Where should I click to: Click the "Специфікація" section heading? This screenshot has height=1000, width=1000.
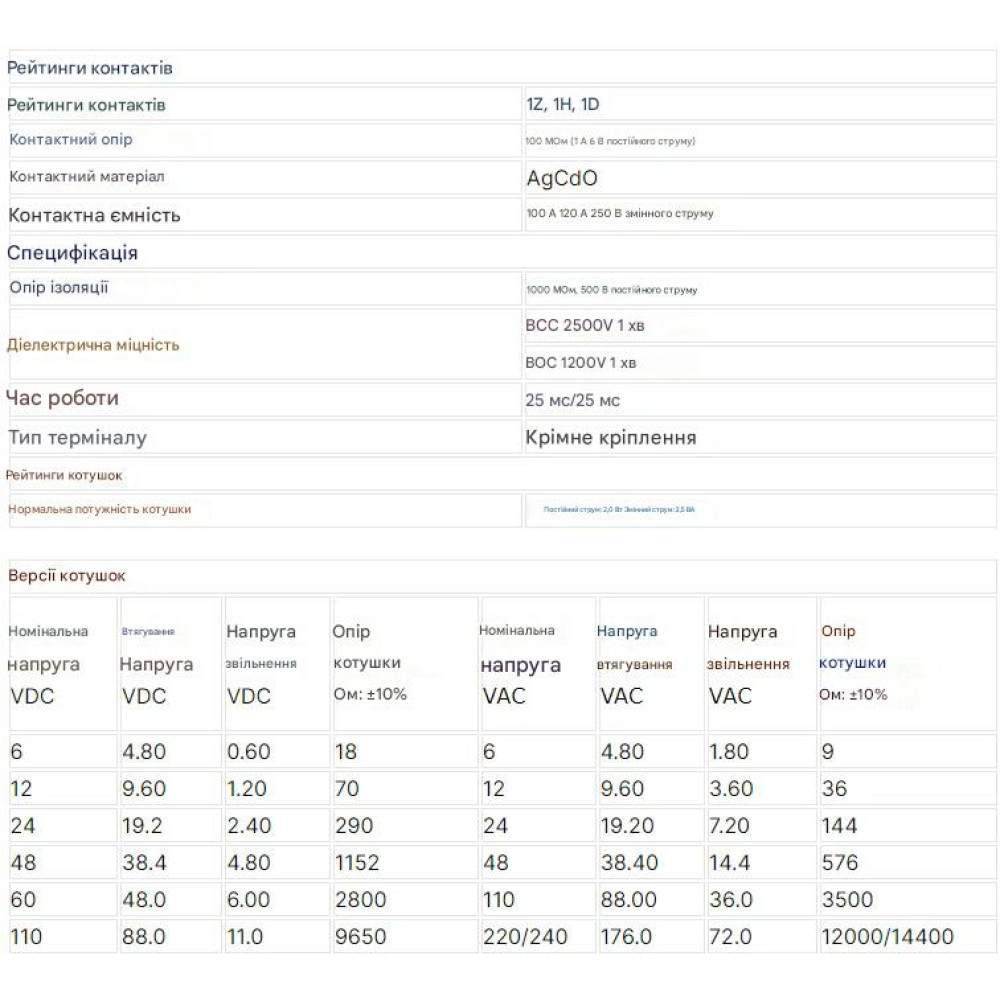click(72, 253)
